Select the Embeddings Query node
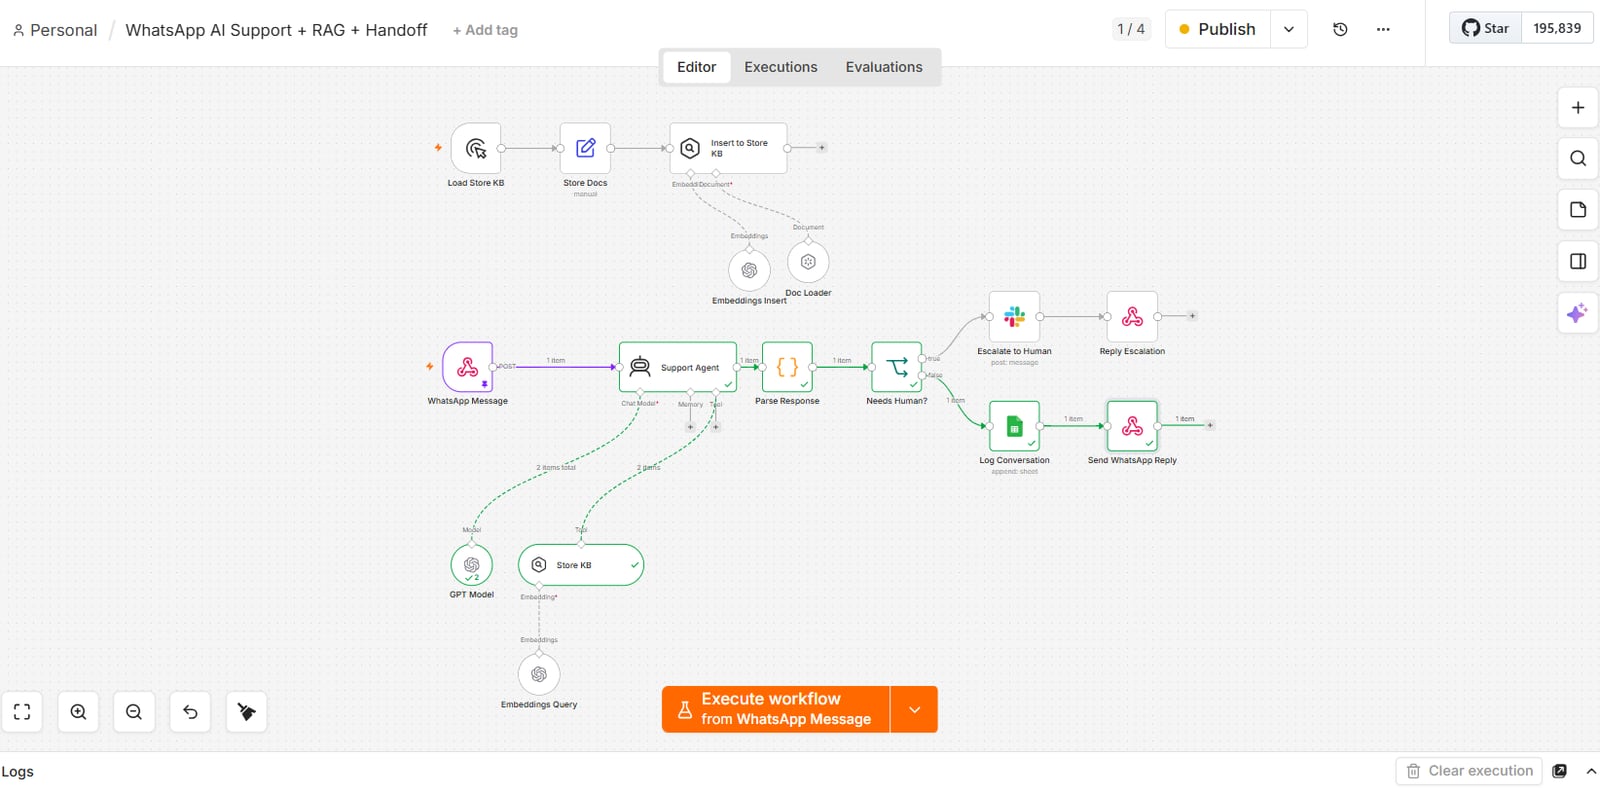 click(x=539, y=674)
